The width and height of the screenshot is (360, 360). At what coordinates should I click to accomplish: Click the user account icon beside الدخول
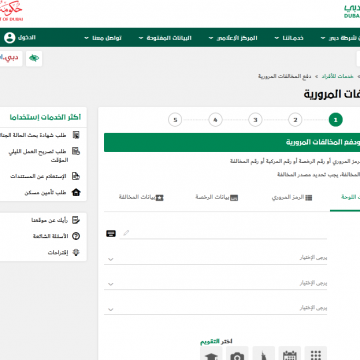tap(10, 38)
